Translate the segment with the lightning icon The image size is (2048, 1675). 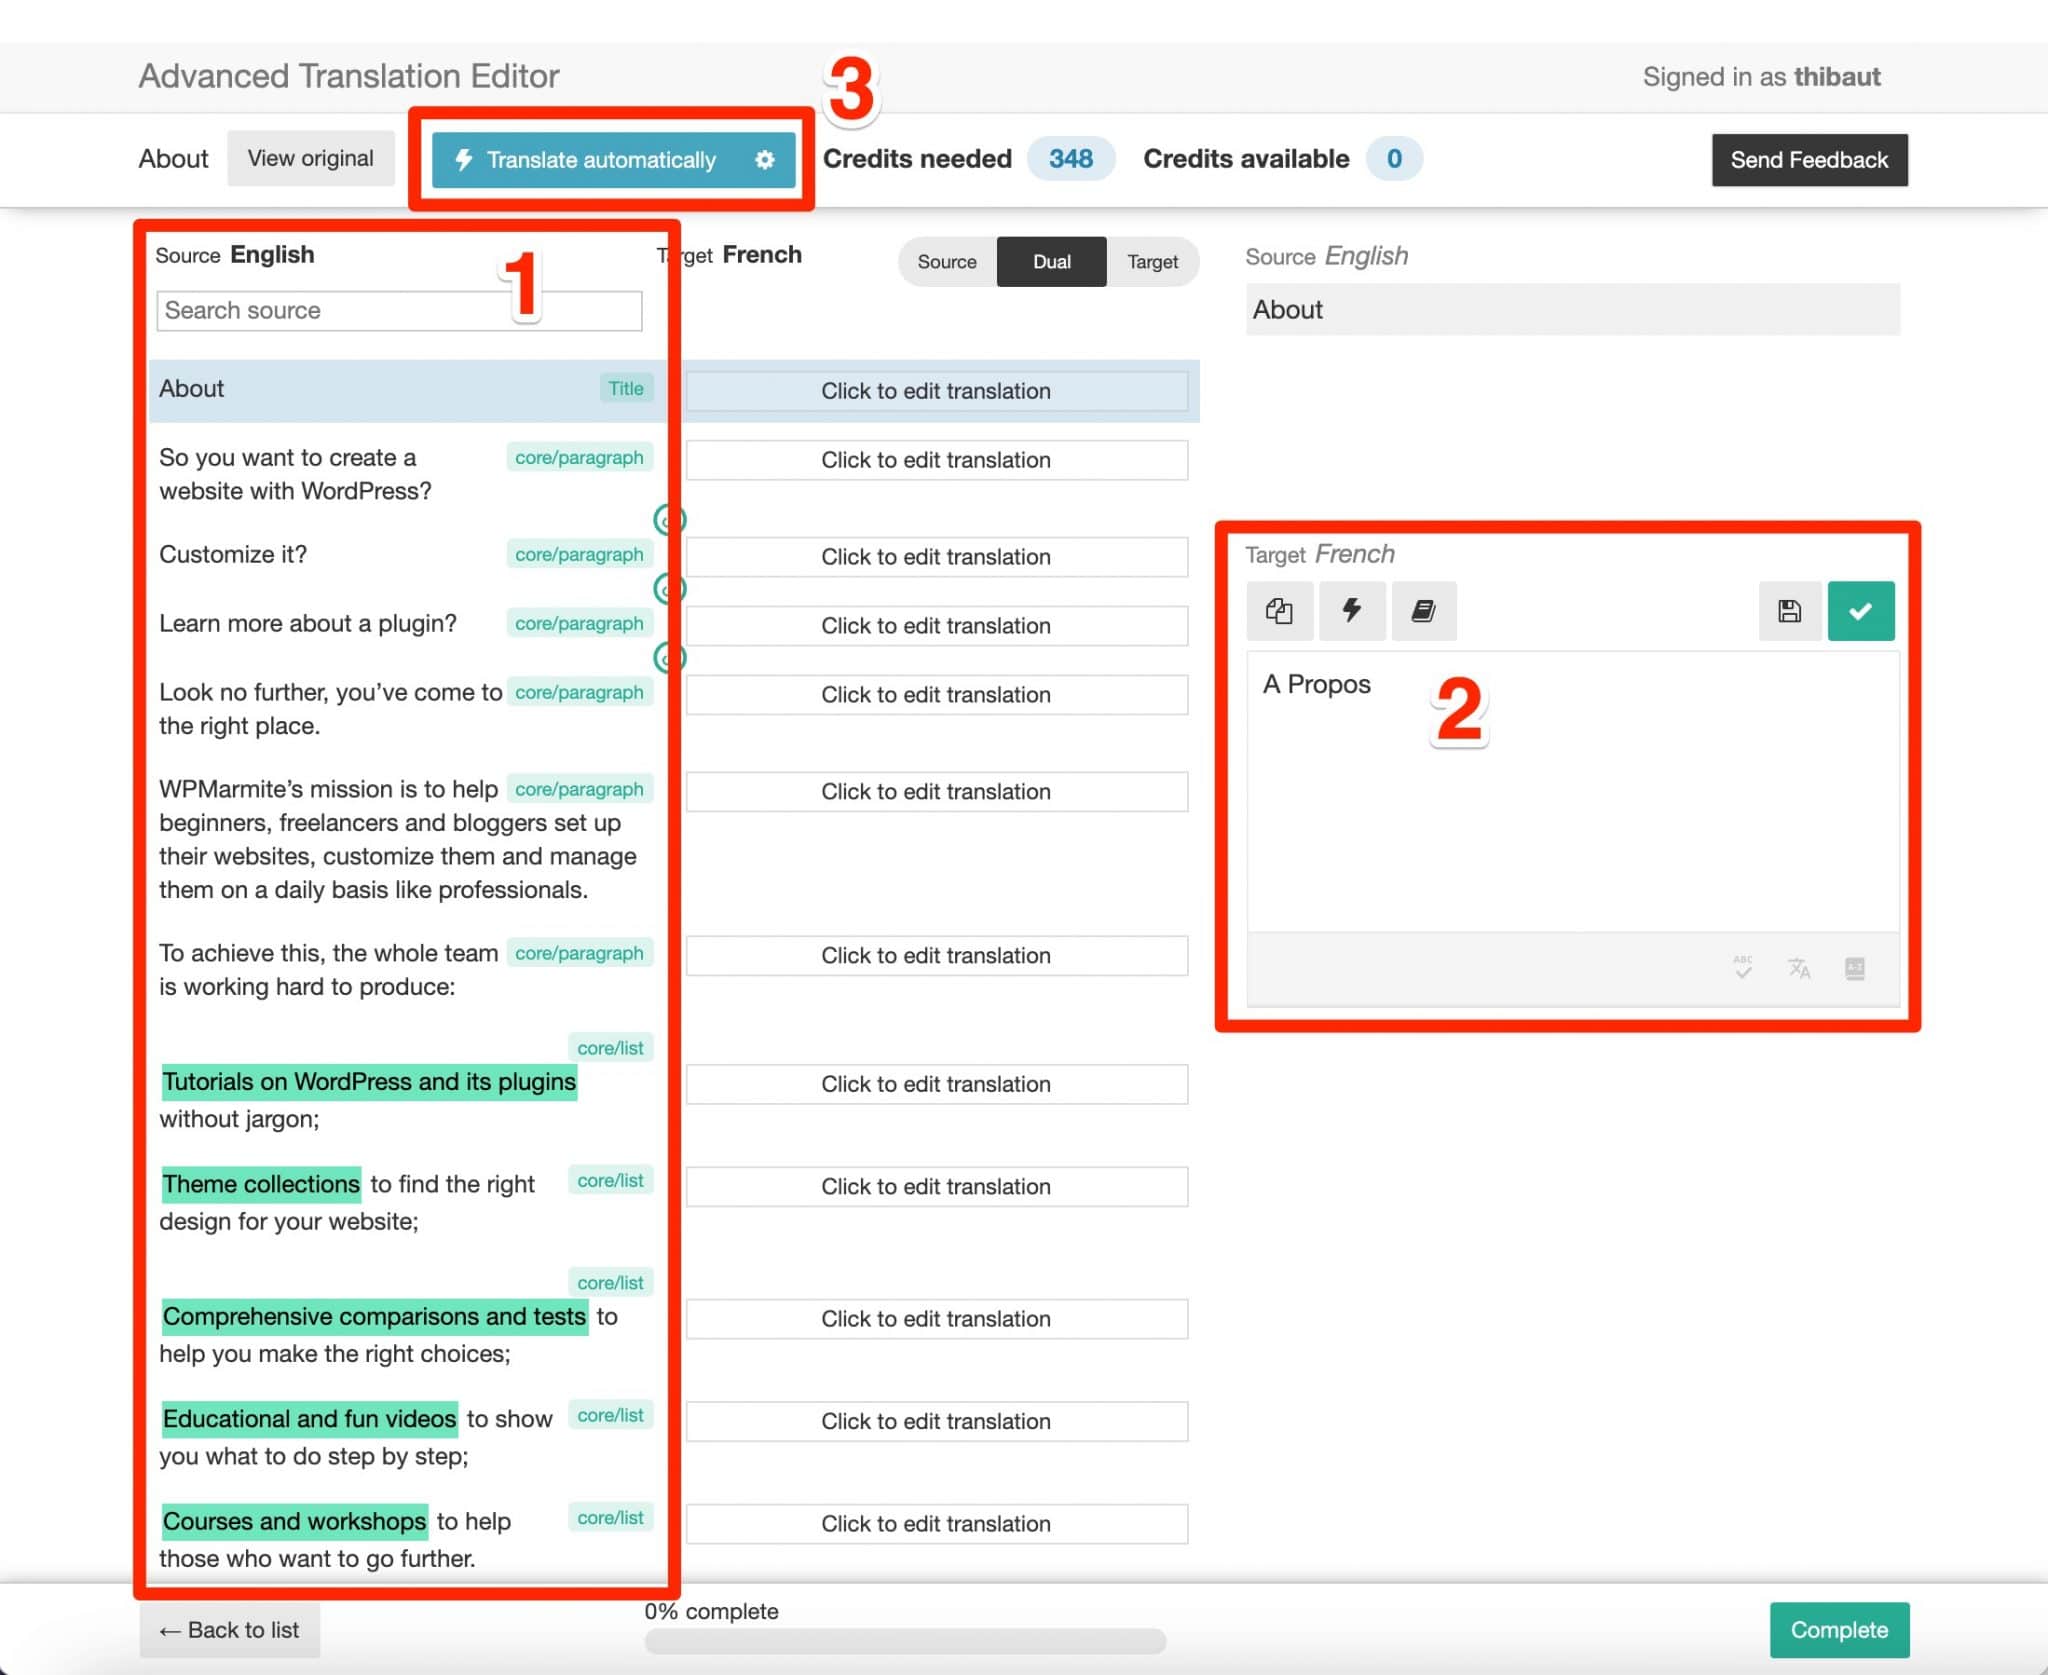point(1352,611)
